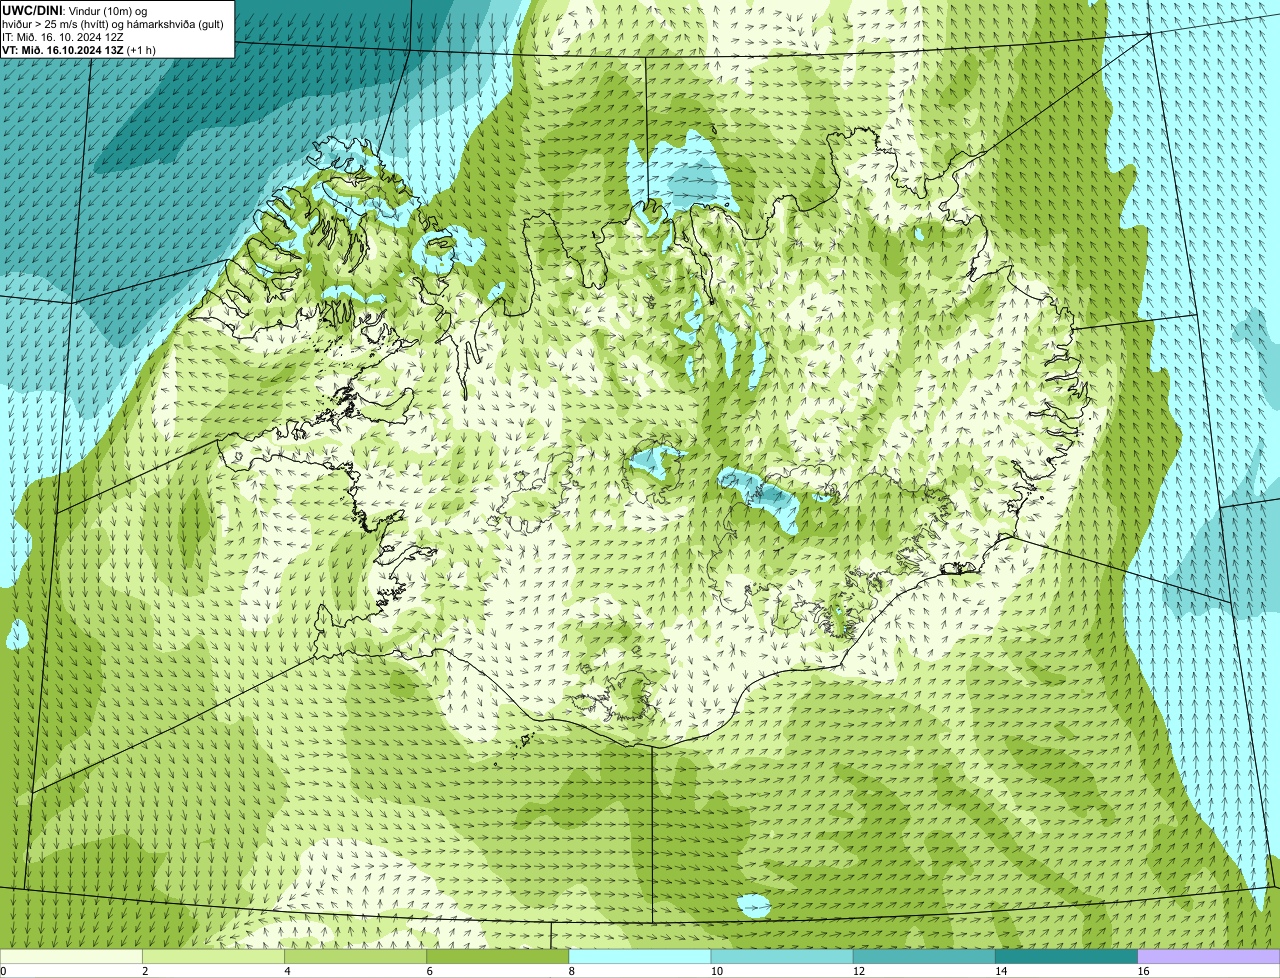Click the scale label "4"
The height and width of the screenshot is (978, 1280).
coord(287,971)
